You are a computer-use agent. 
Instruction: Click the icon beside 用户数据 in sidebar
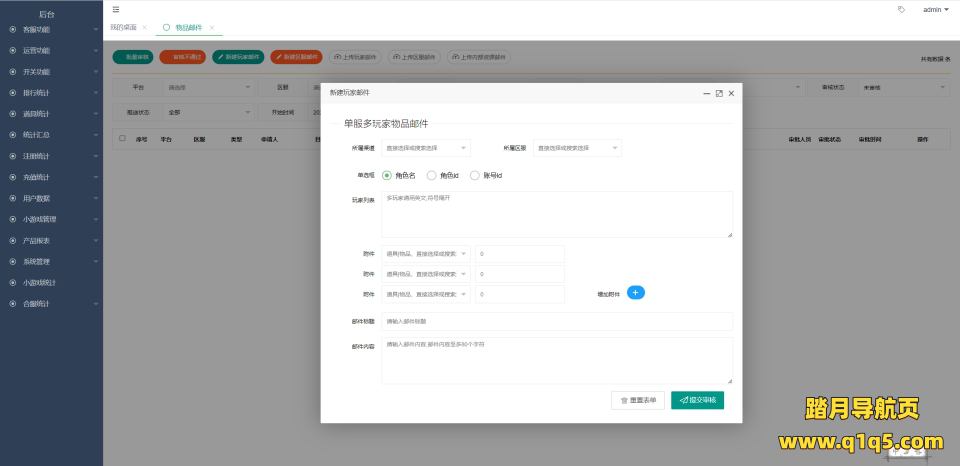pos(13,198)
